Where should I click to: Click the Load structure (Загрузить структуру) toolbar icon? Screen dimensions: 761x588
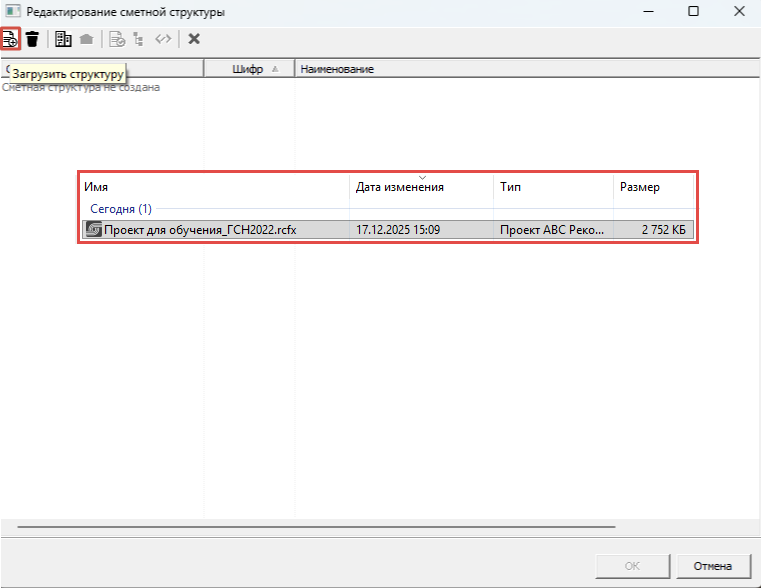(10, 39)
